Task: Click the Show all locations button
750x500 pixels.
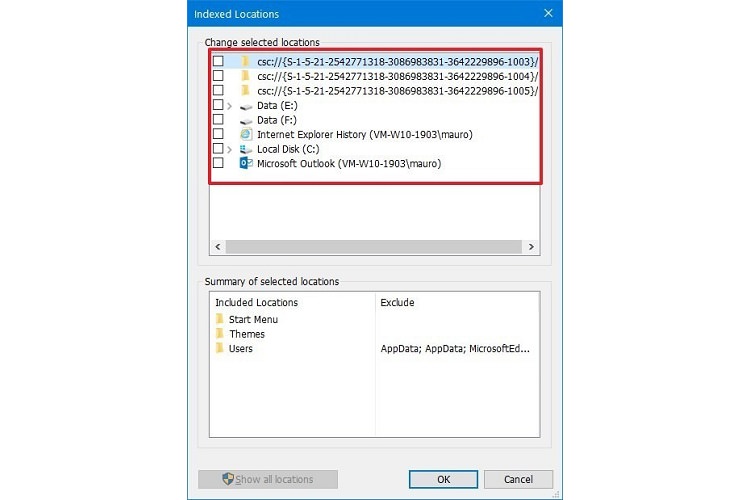Action: pyautogui.click(x=268, y=479)
